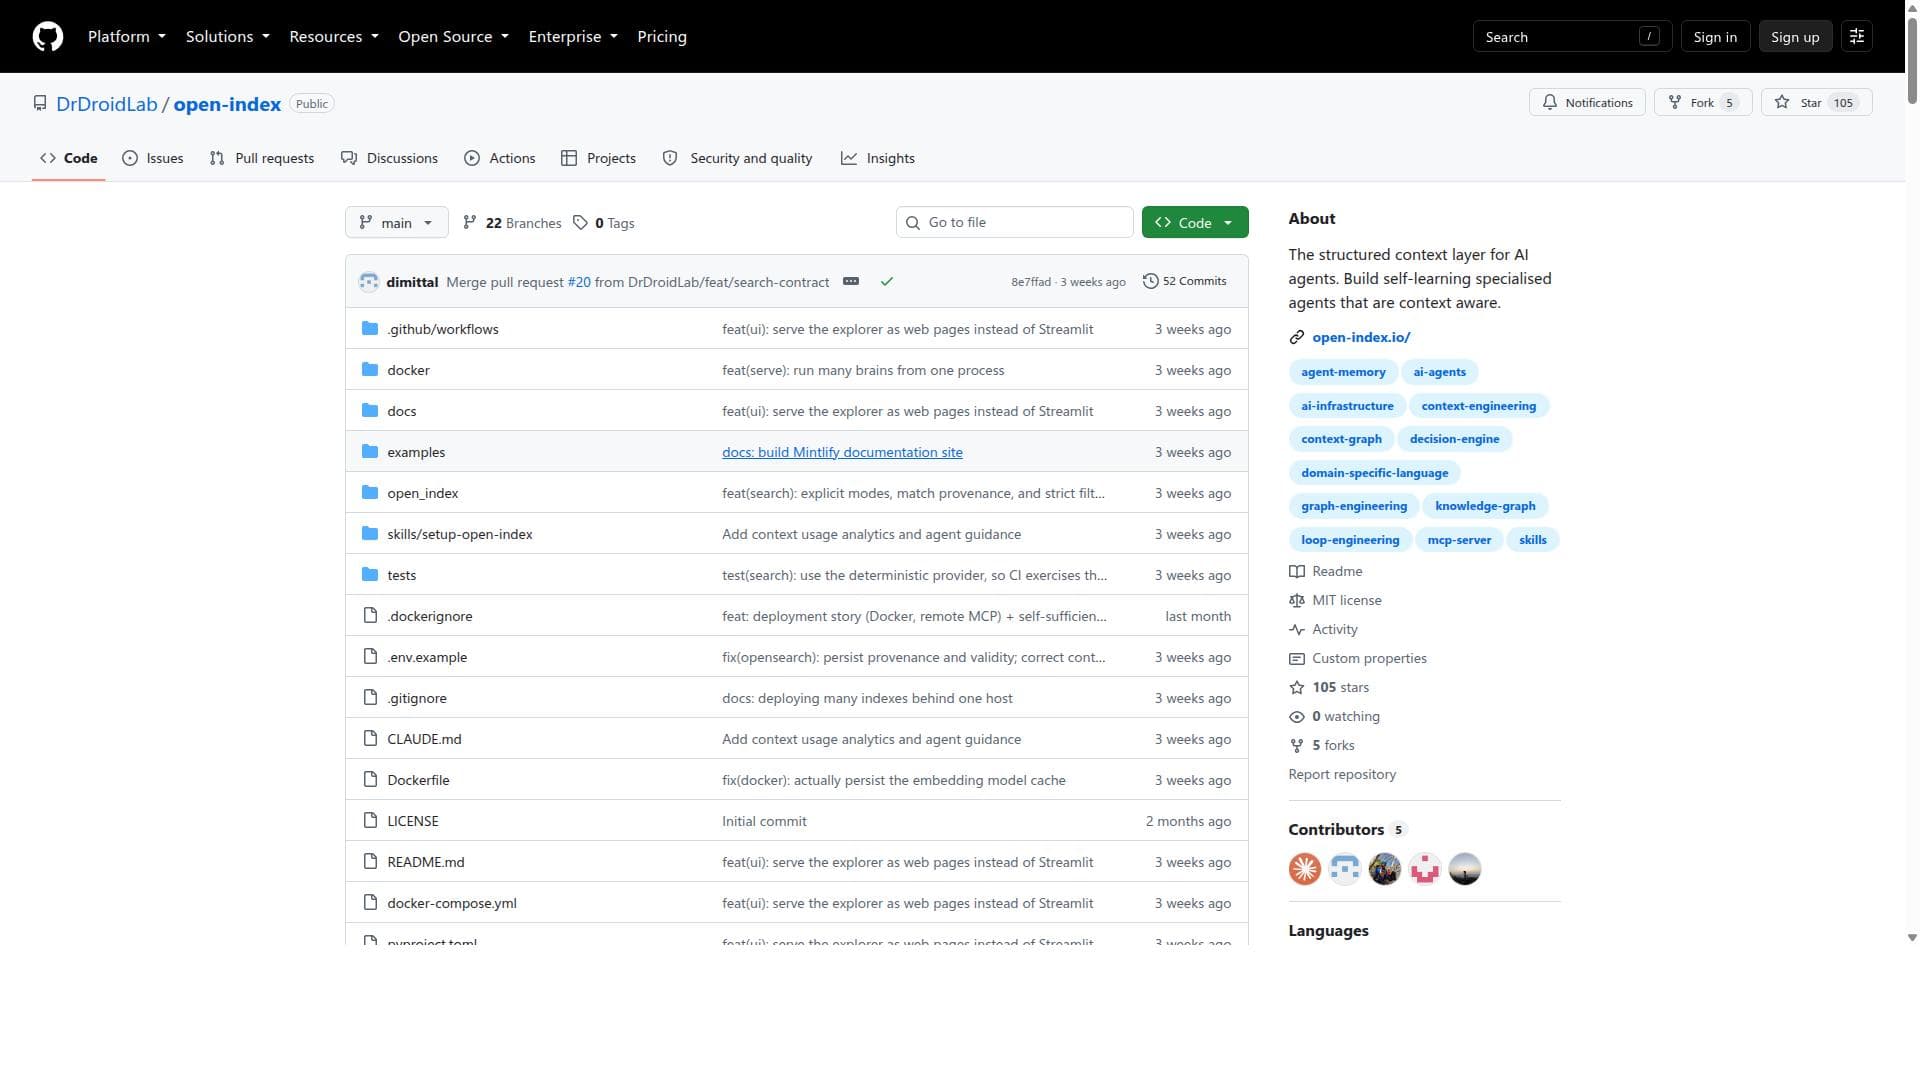Viewport: 1920px width, 1080px height.
Task: Click the file icon beside LICENSE
Action: tap(370, 821)
